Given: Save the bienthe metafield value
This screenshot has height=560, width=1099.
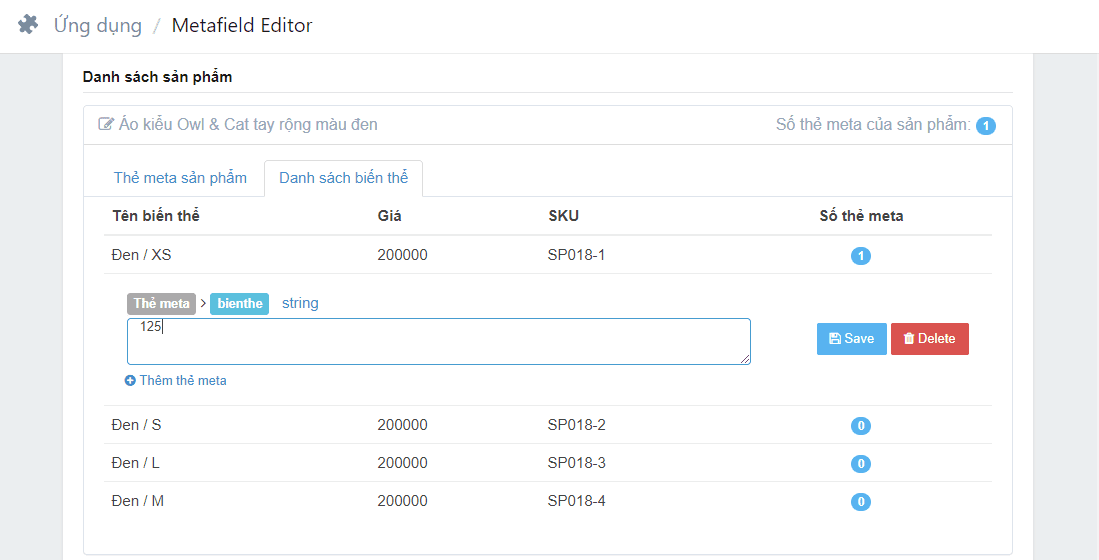Looking at the screenshot, I should point(851,339).
